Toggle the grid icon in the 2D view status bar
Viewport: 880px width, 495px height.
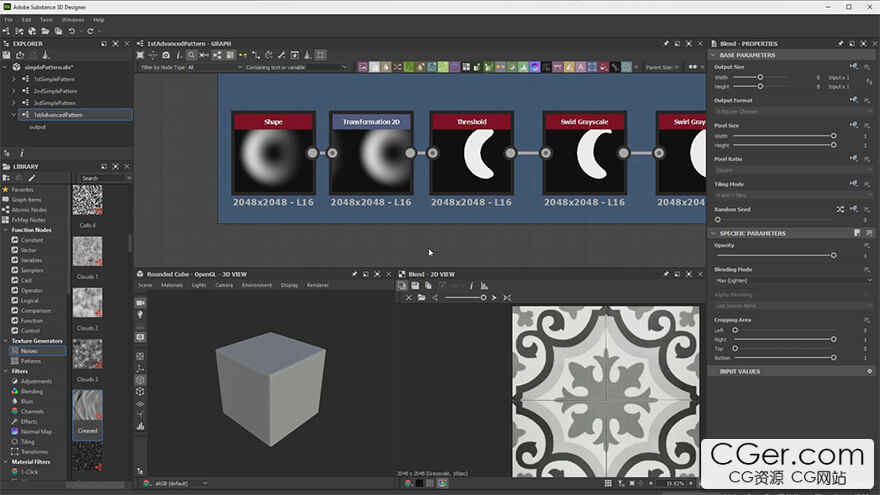tap(608, 483)
